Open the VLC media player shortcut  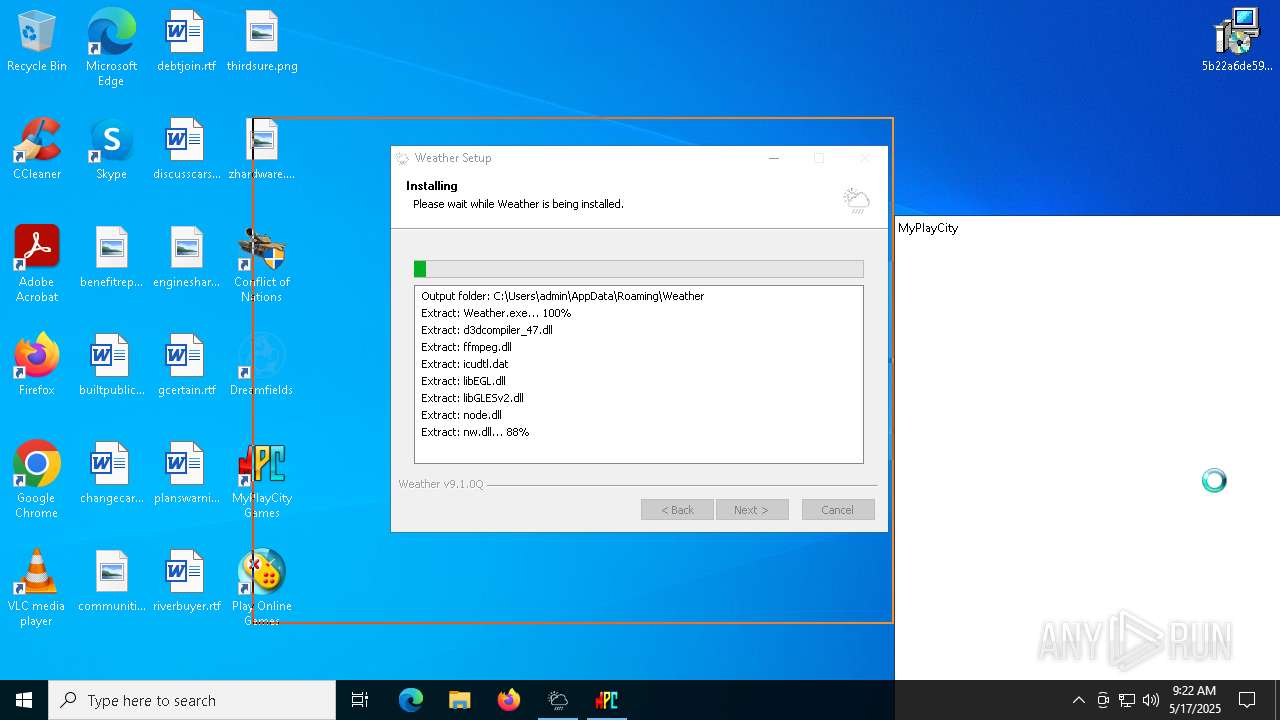pos(37,588)
